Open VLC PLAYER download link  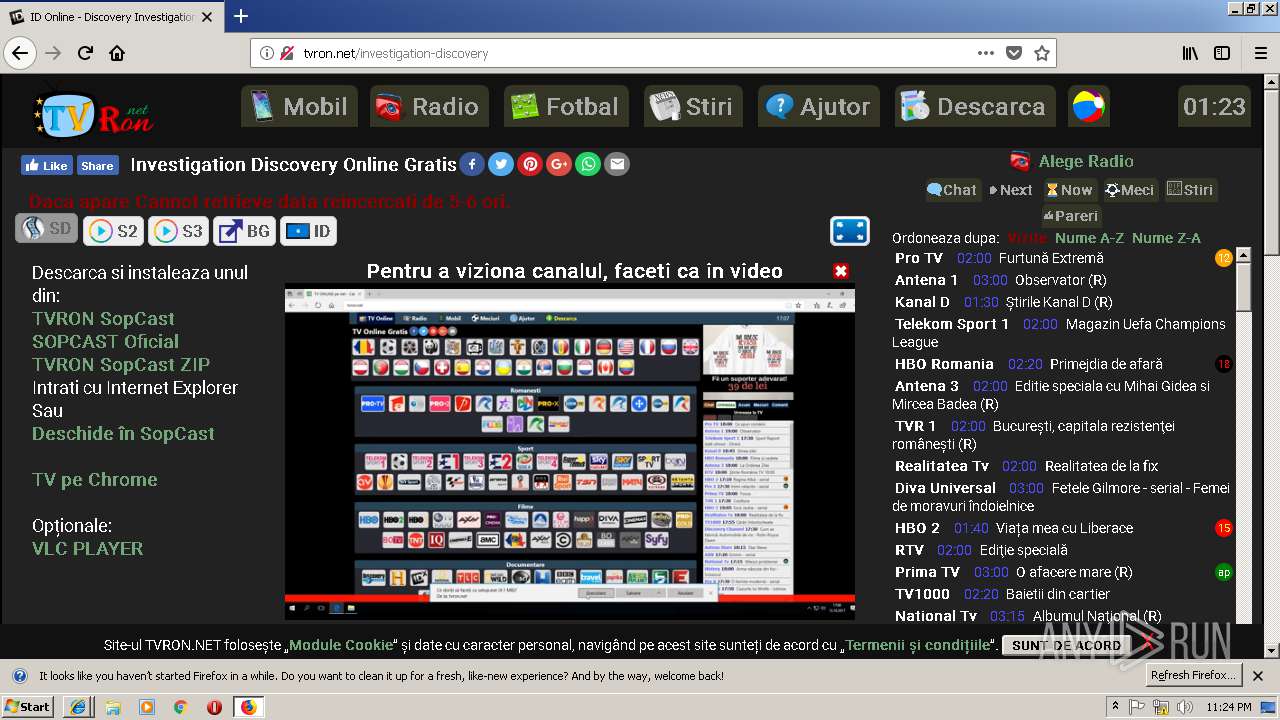(87, 549)
